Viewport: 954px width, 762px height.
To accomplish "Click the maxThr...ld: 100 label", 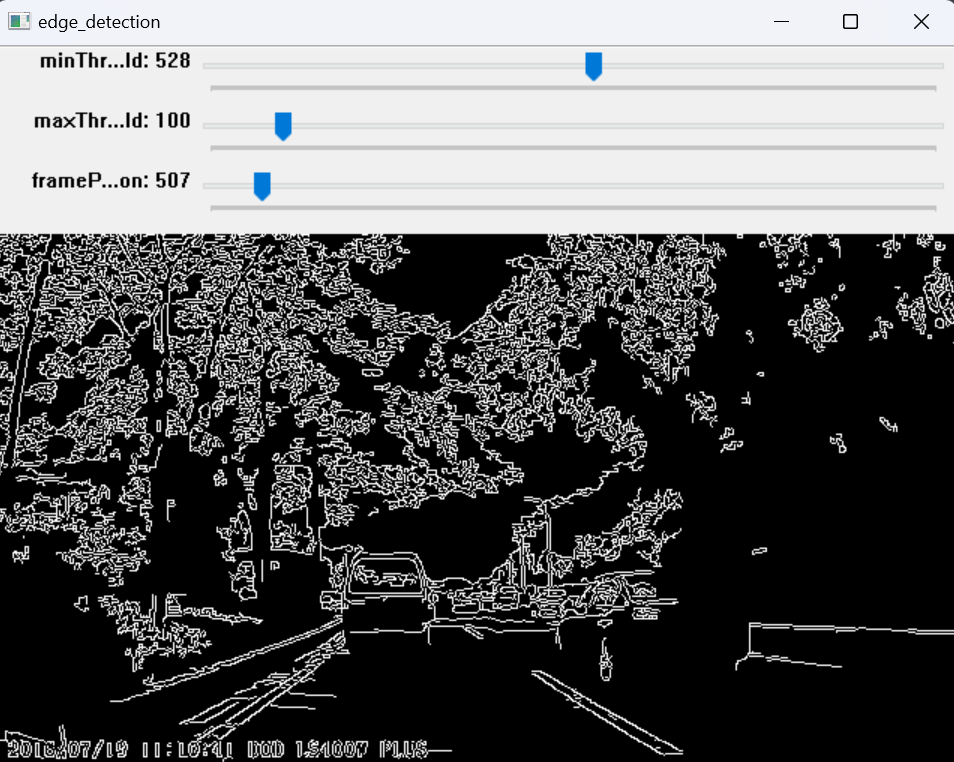I will click(x=112, y=121).
